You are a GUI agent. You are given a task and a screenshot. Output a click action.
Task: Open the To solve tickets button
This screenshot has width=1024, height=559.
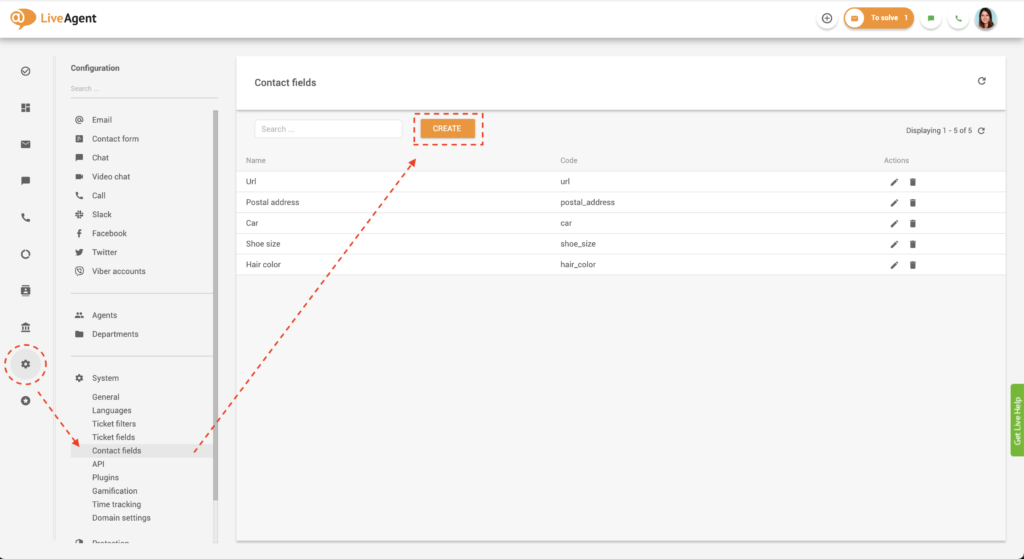(x=878, y=18)
